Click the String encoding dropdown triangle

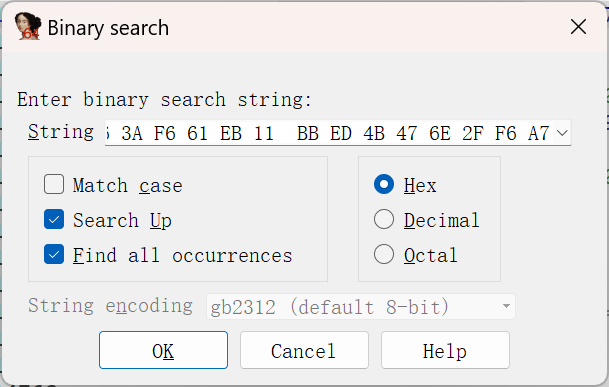point(506,306)
